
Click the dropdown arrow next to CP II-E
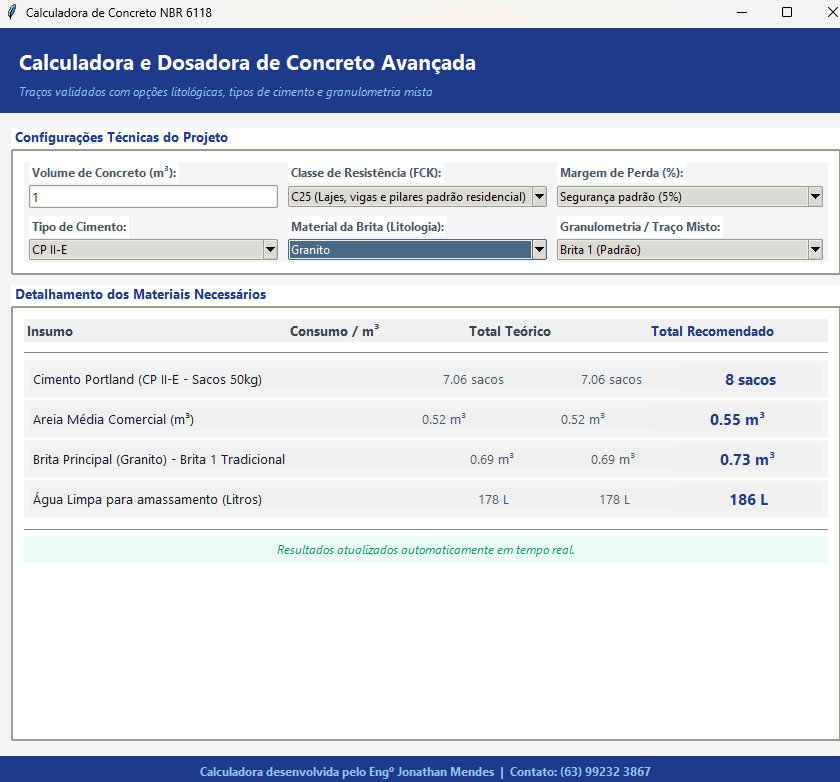click(x=271, y=250)
